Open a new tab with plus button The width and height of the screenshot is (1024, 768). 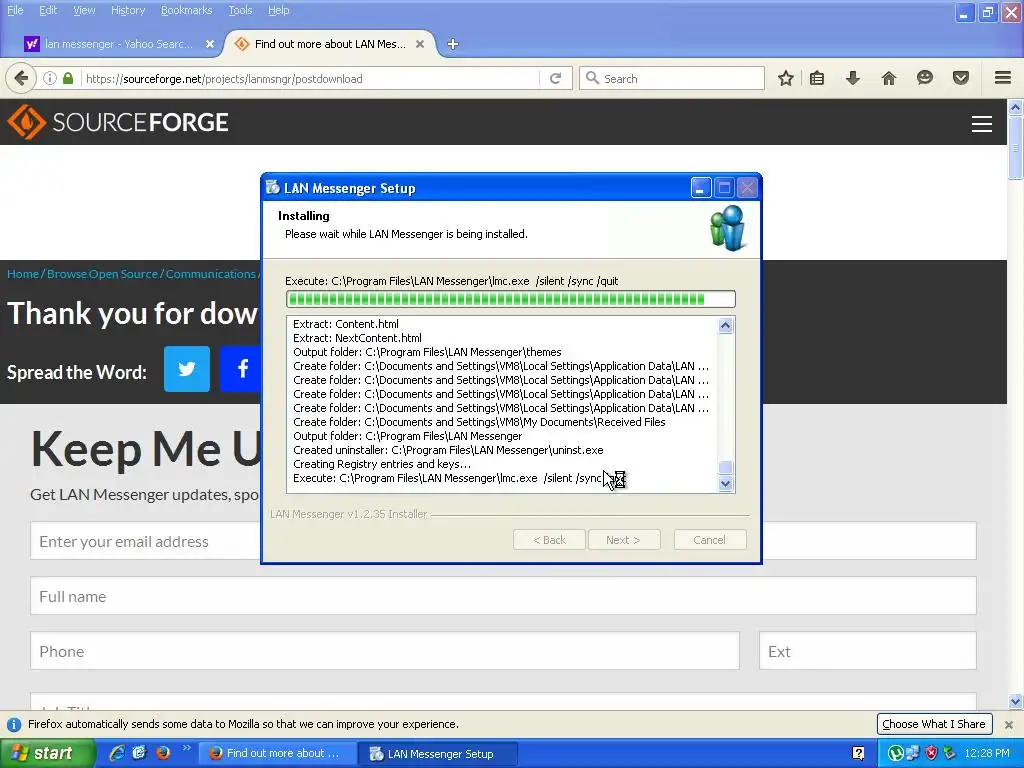tap(453, 44)
